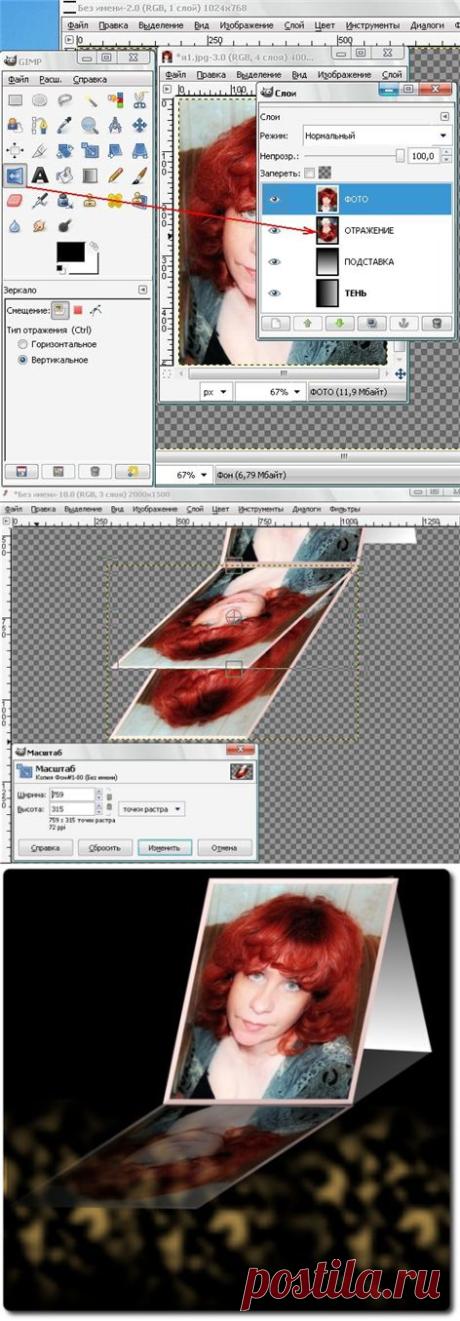Select the Select by Color tool
The image size is (460, 1321).
115,99
